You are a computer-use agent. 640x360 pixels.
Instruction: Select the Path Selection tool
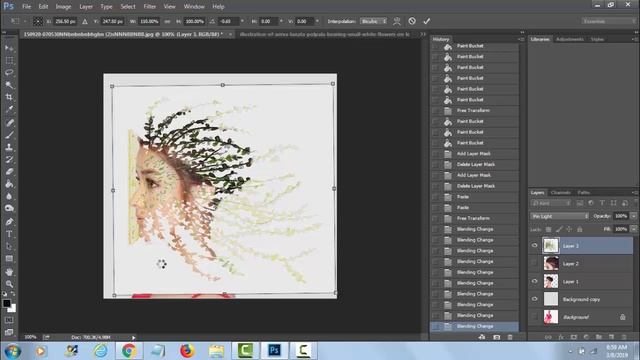point(9,246)
